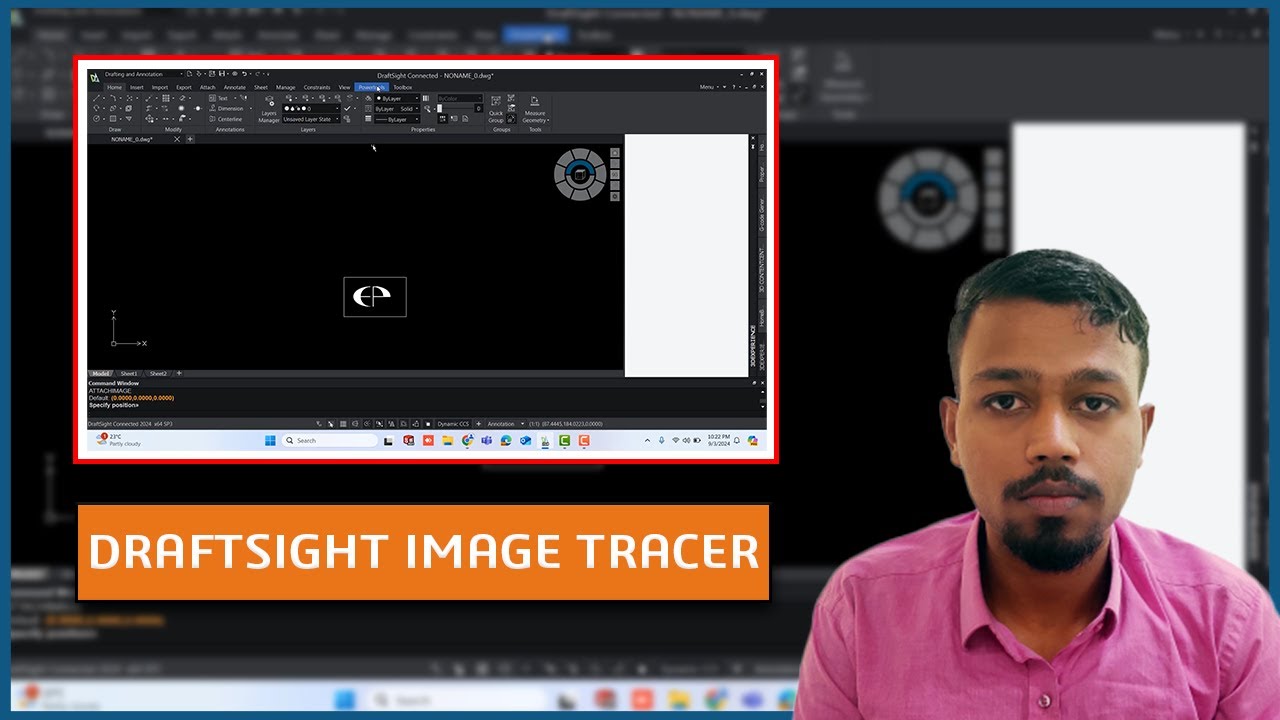Click the Centerline annotation tool
Image resolution: width=1280 pixels, height=720 pixels.
click(x=224, y=119)
